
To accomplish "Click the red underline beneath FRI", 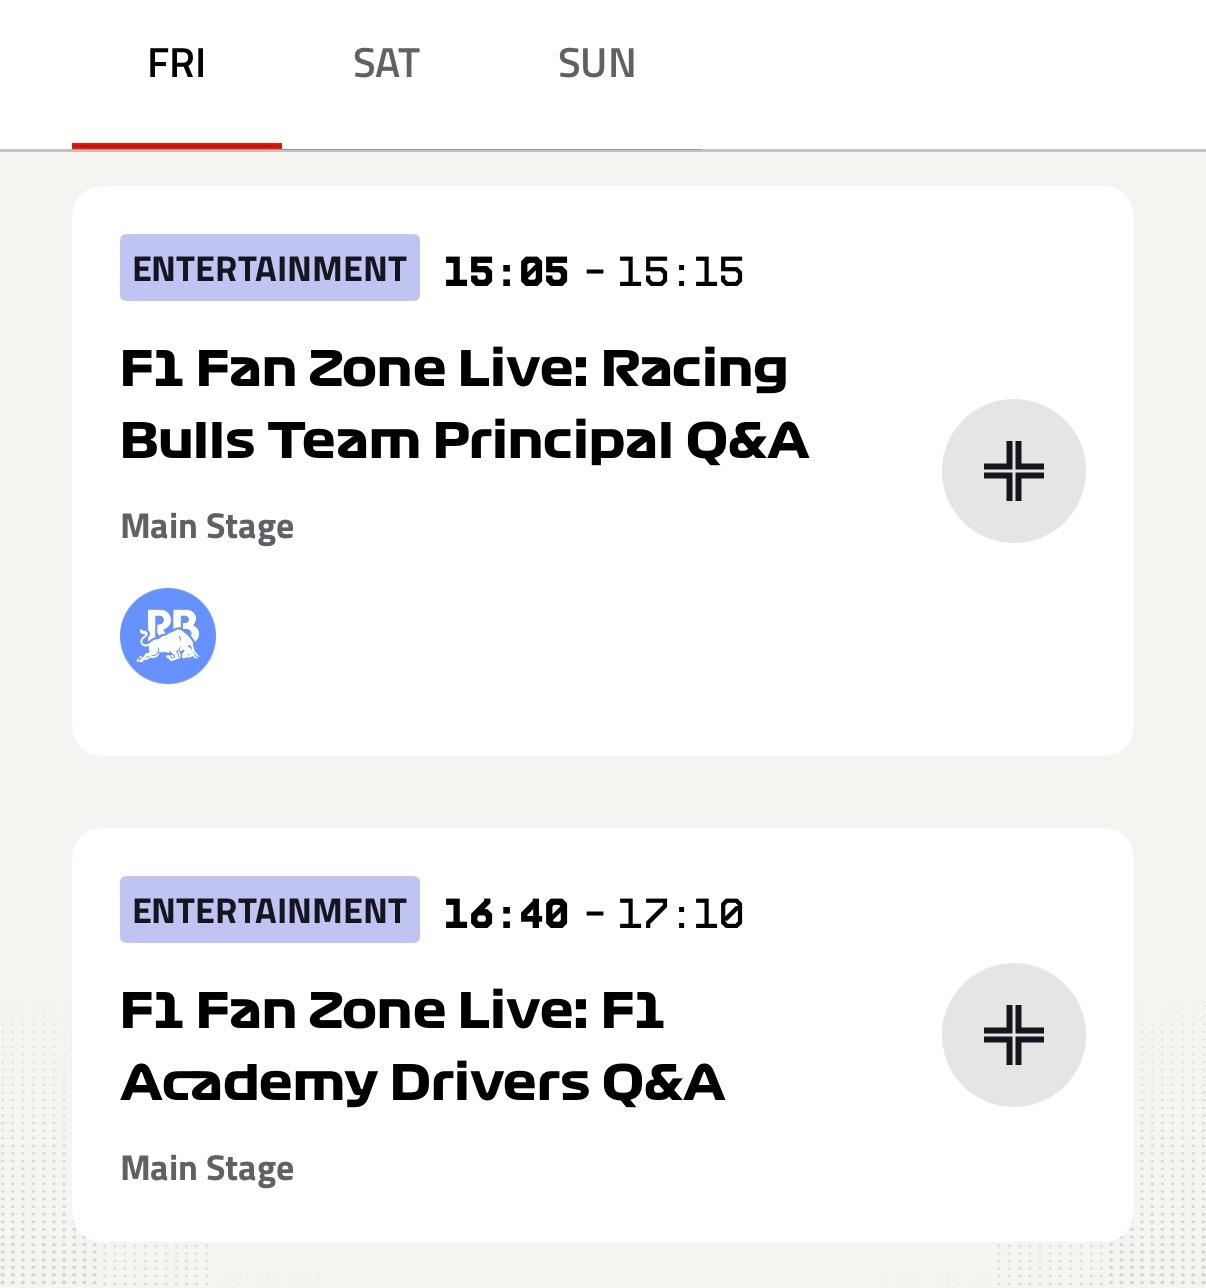I will 177,146.
